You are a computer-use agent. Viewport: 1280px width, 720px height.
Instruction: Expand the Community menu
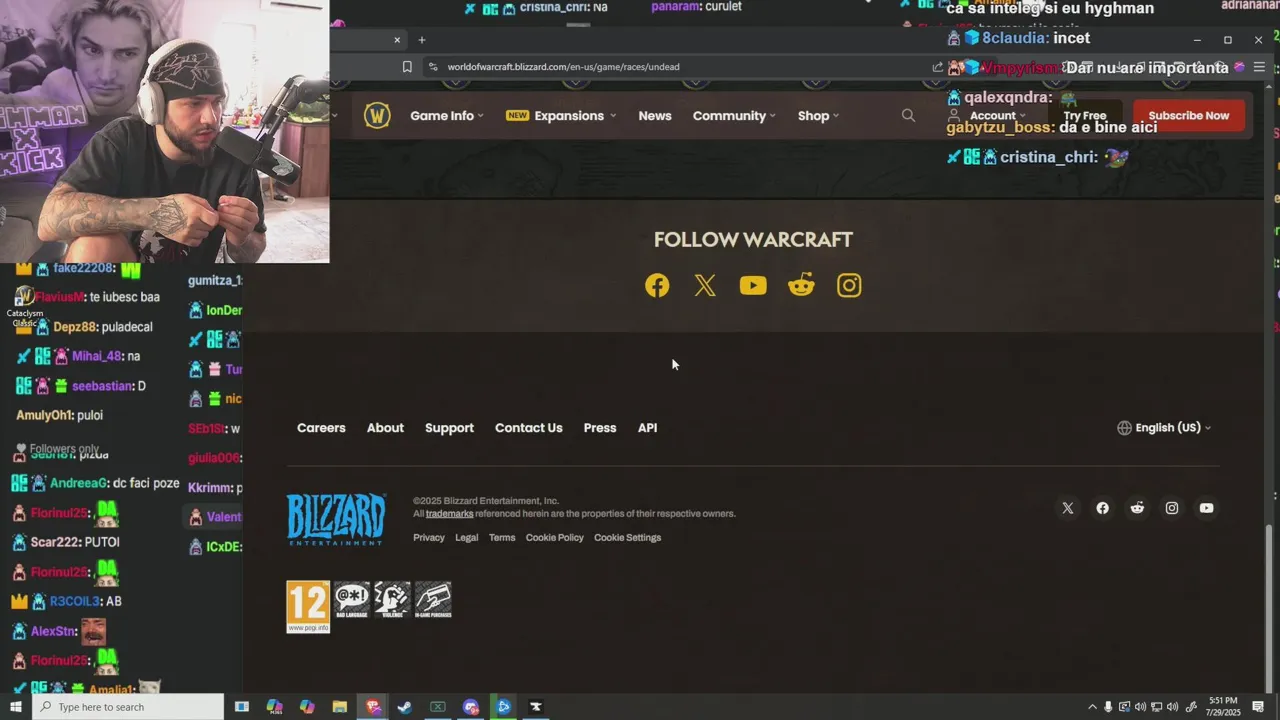(x=734, y=116)
